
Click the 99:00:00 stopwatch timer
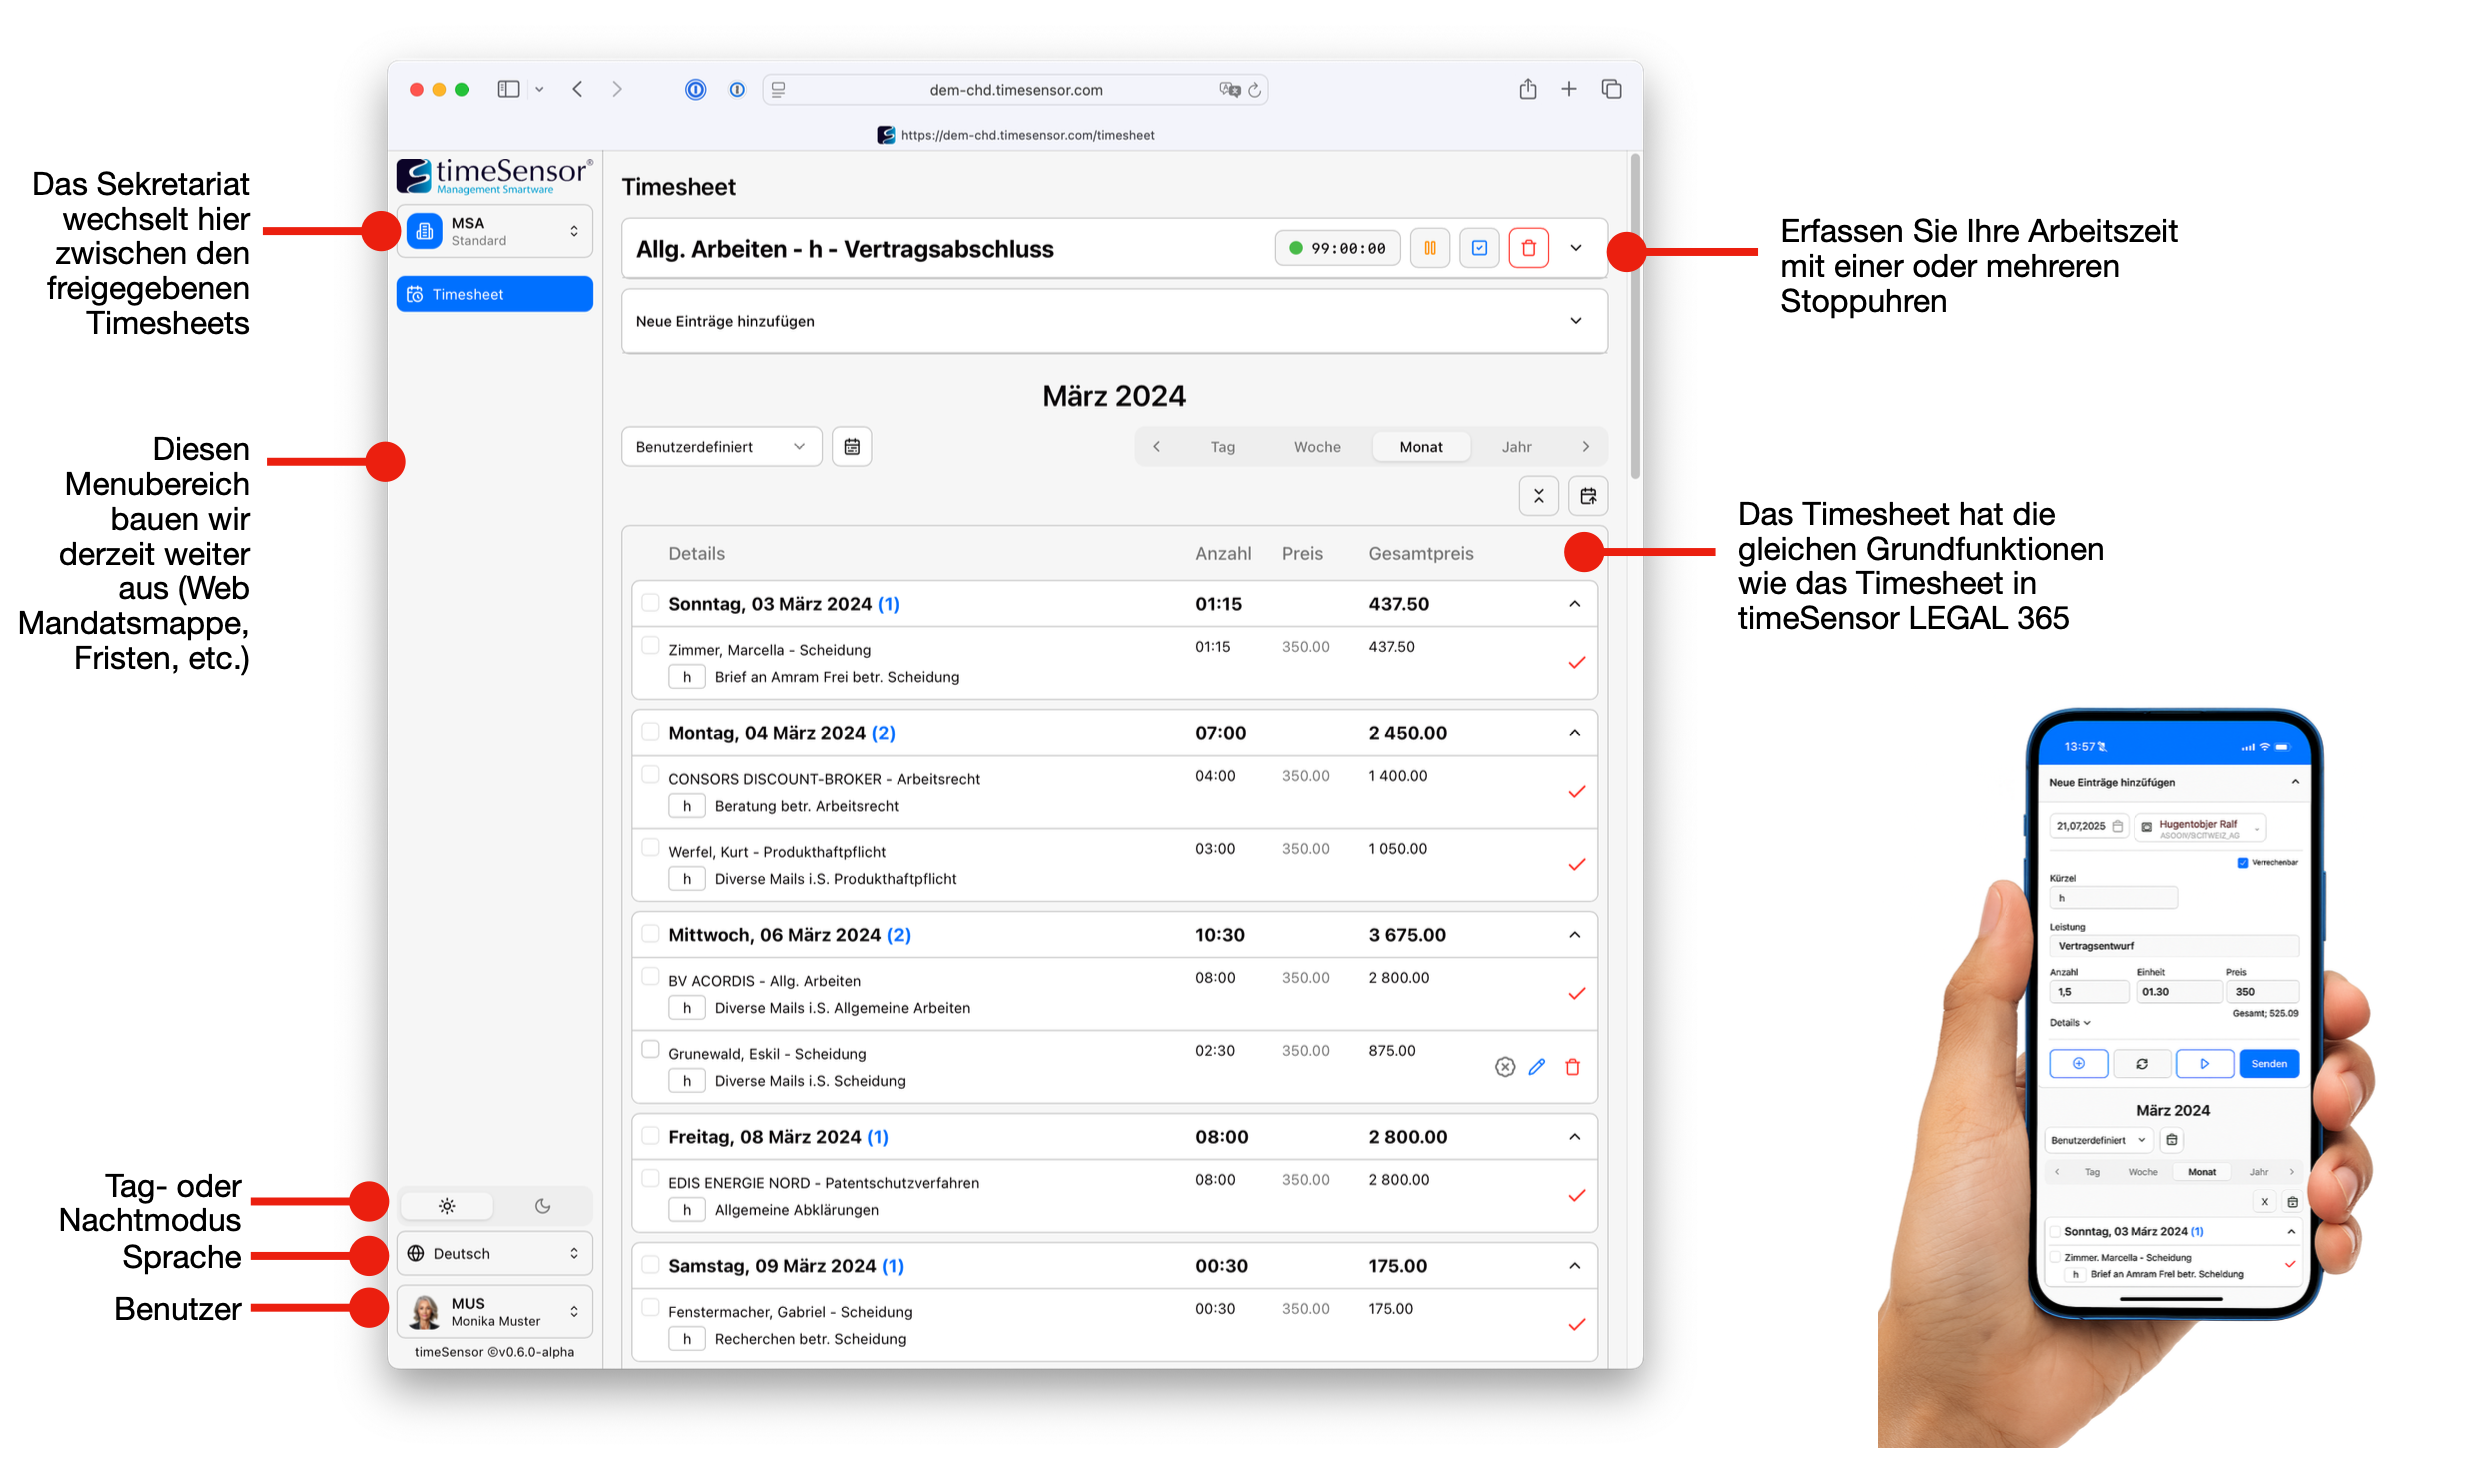coord(1337,248)
